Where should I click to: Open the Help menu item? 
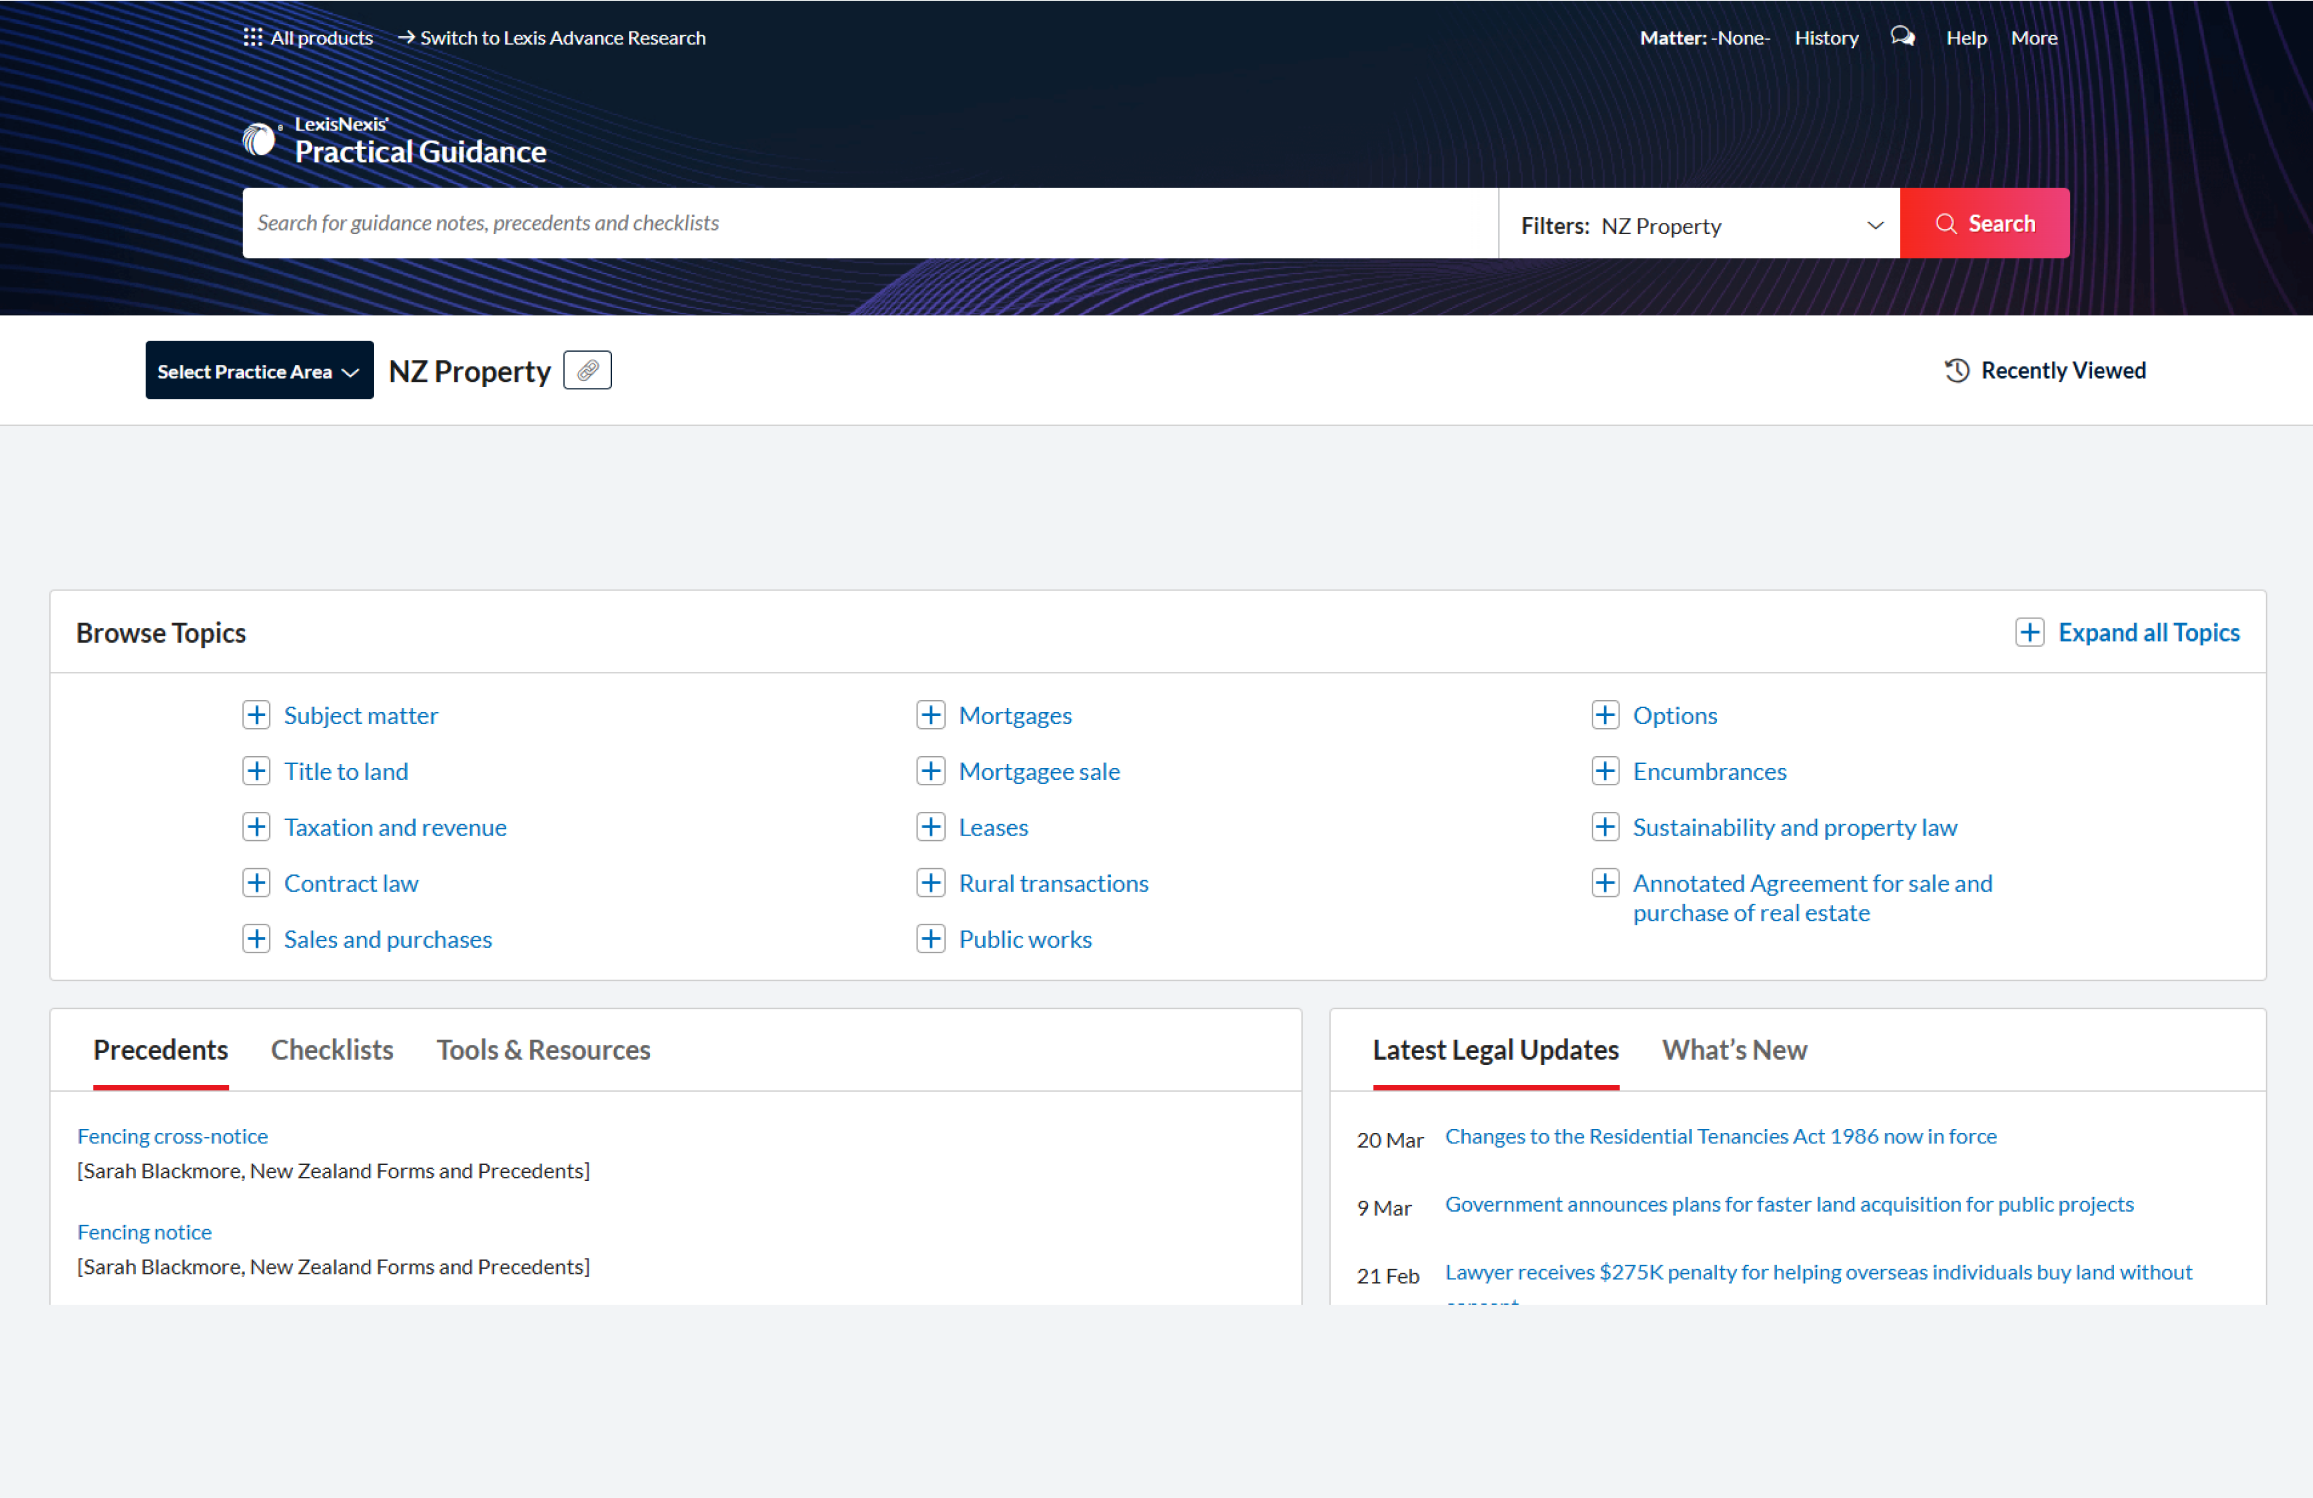(x=1966, y=38)
